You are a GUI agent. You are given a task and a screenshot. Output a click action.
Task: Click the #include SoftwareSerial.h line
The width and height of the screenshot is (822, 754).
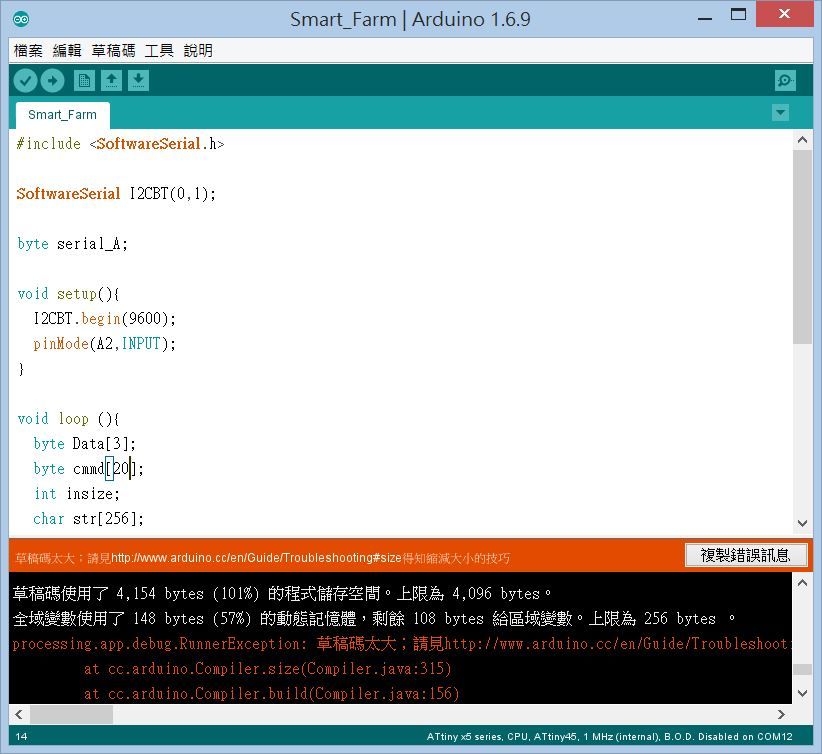point(121,144)
